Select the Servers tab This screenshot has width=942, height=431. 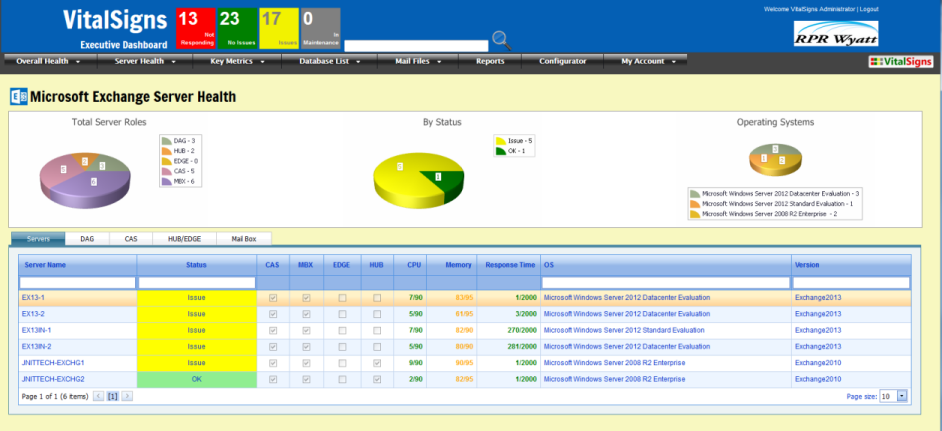pos(38,239)
